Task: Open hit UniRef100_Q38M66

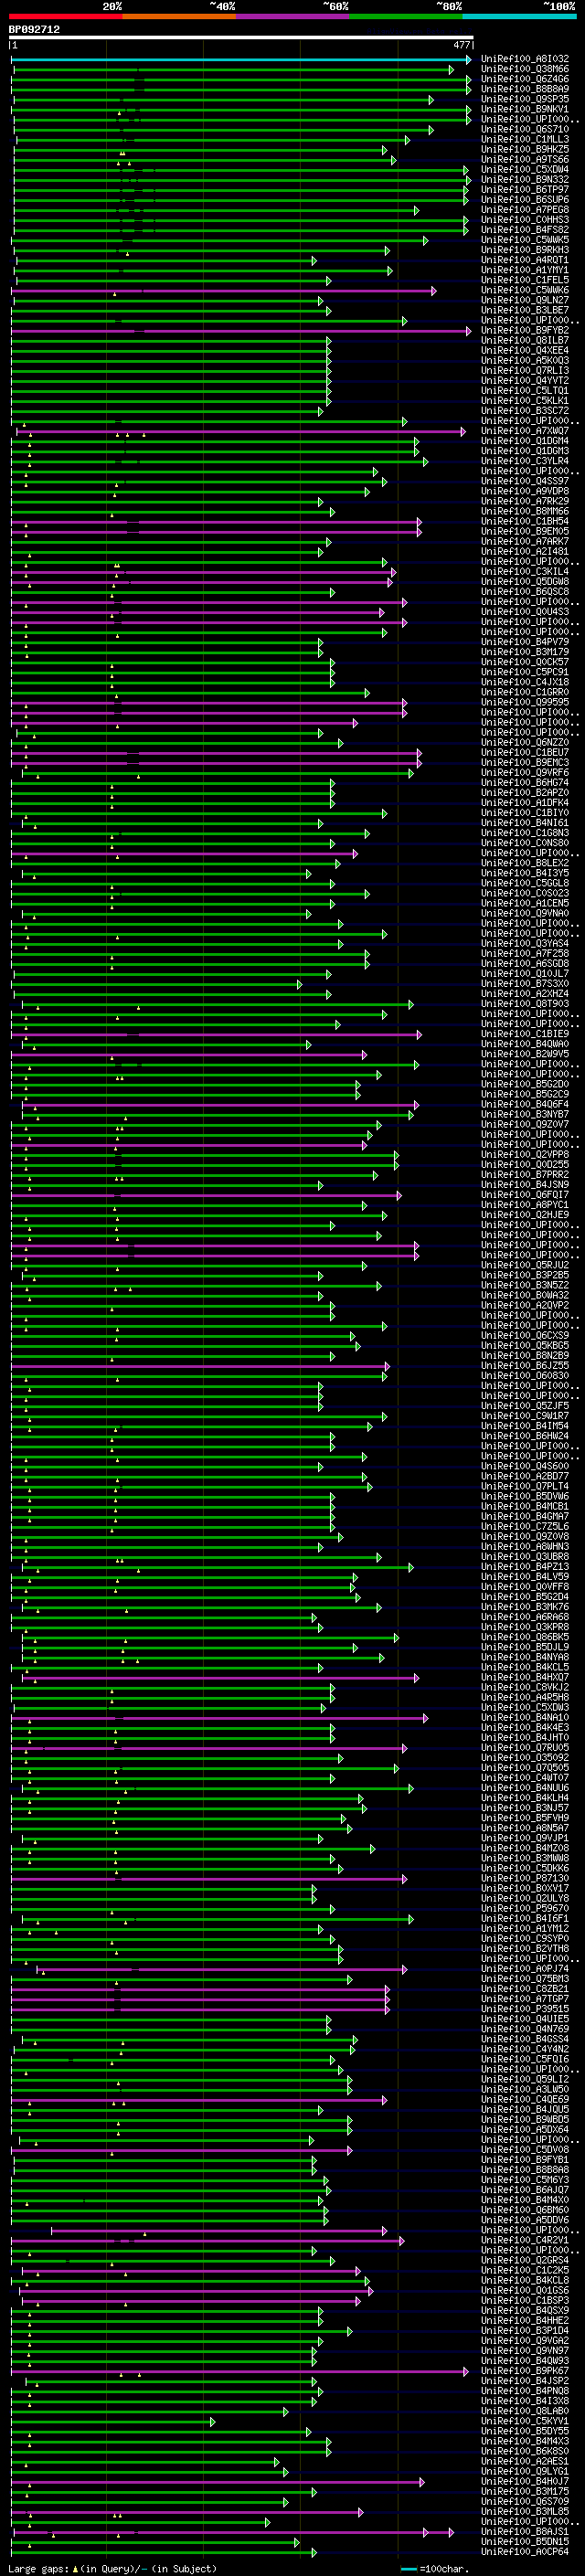Action: click(525, 69)
